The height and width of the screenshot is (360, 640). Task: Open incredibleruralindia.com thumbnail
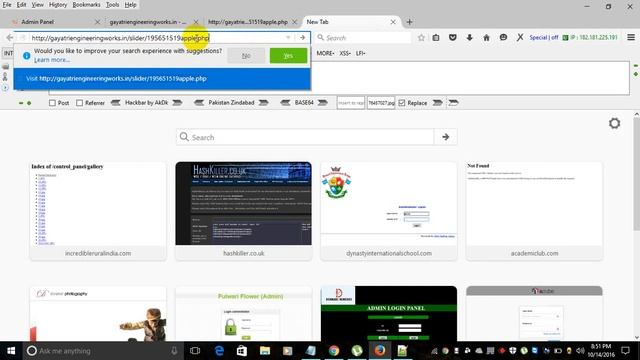point(98,211)
